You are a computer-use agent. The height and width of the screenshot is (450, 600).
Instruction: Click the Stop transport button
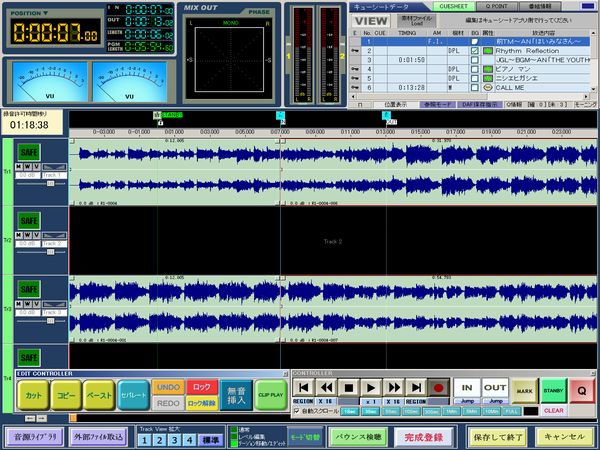pos(348,387)
